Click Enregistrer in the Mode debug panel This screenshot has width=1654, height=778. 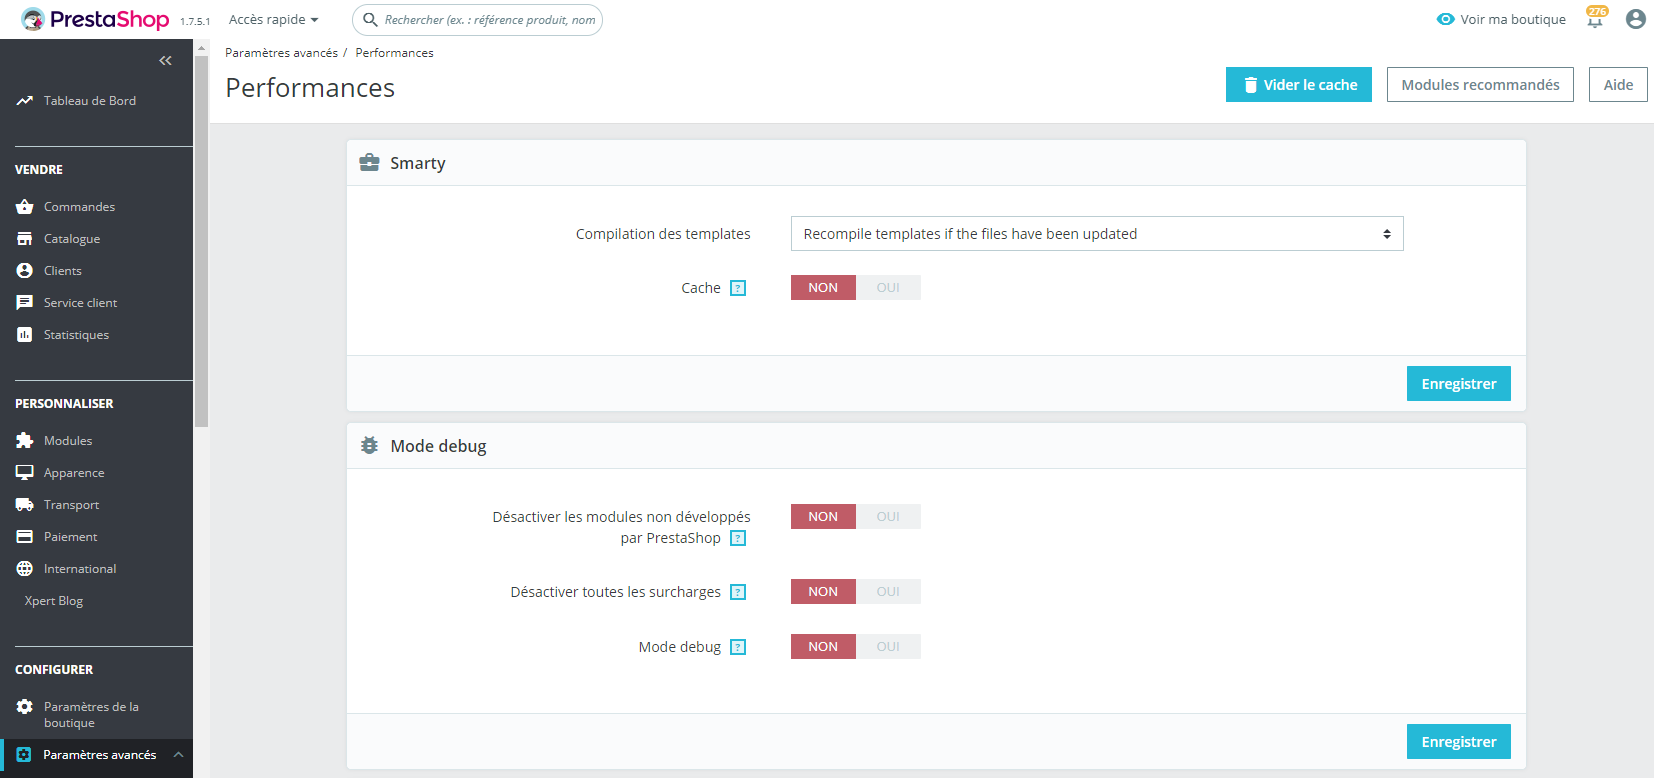1459,742
